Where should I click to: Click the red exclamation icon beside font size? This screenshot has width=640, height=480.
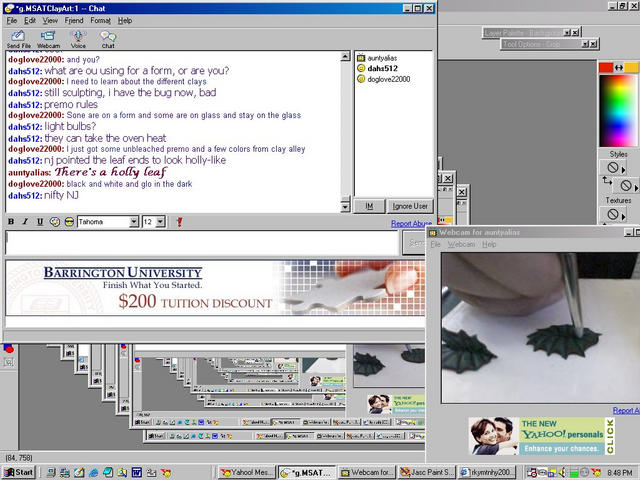coord(179,222)
